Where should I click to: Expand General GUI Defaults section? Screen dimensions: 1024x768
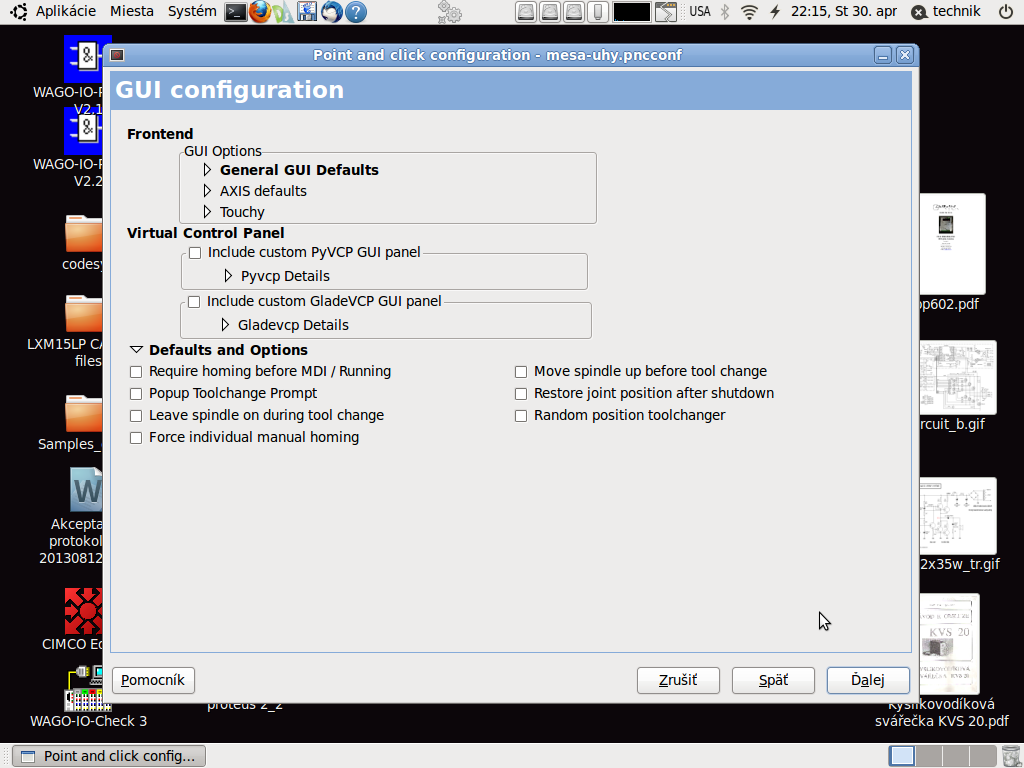point(208,170)
